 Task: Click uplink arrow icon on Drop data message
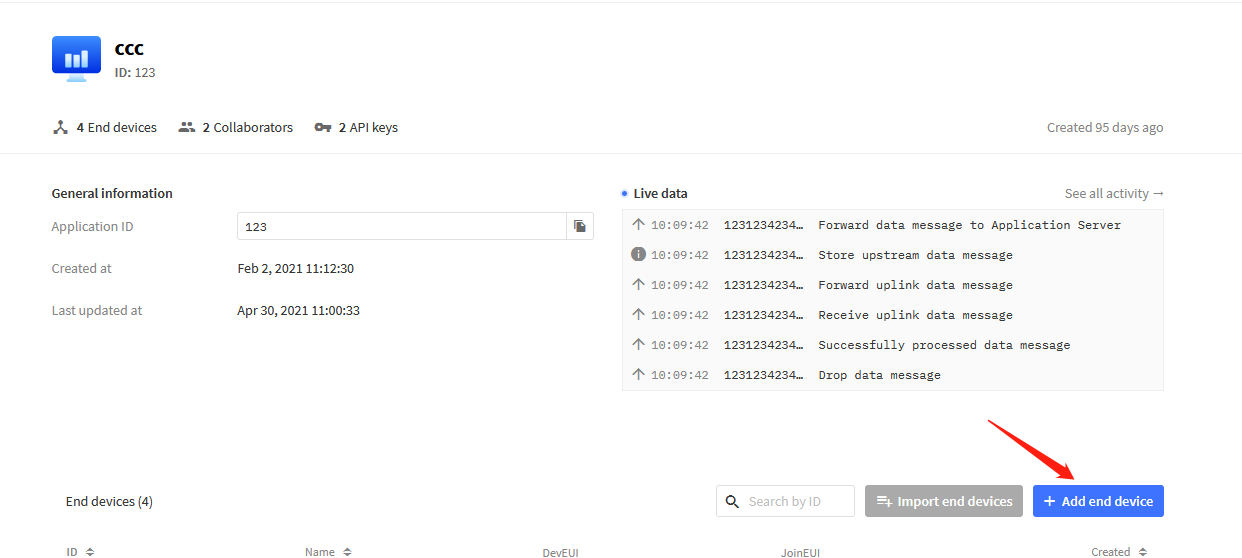coord(638,375)
